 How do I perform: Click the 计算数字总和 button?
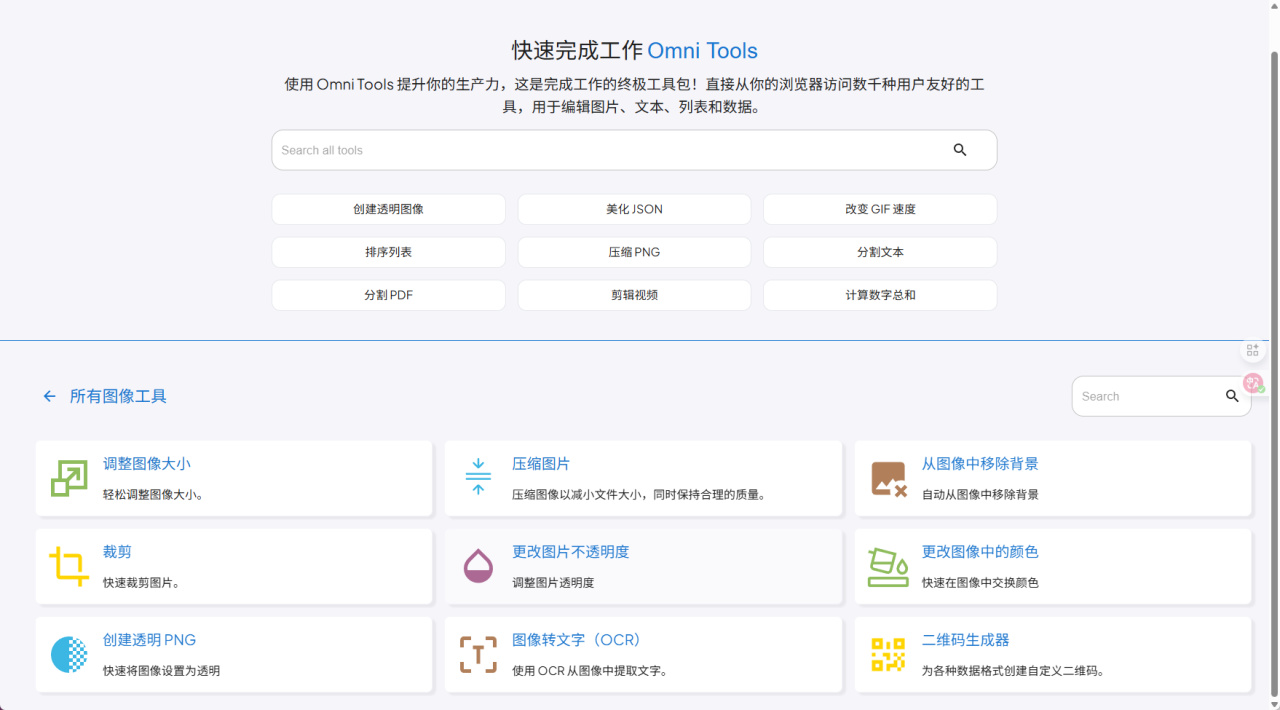tap(880, 295)
